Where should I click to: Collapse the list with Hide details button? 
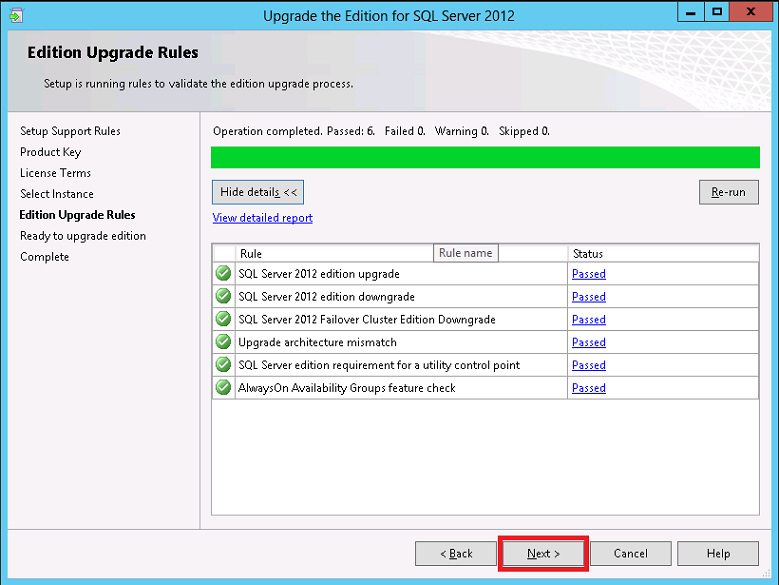[258, 192]
